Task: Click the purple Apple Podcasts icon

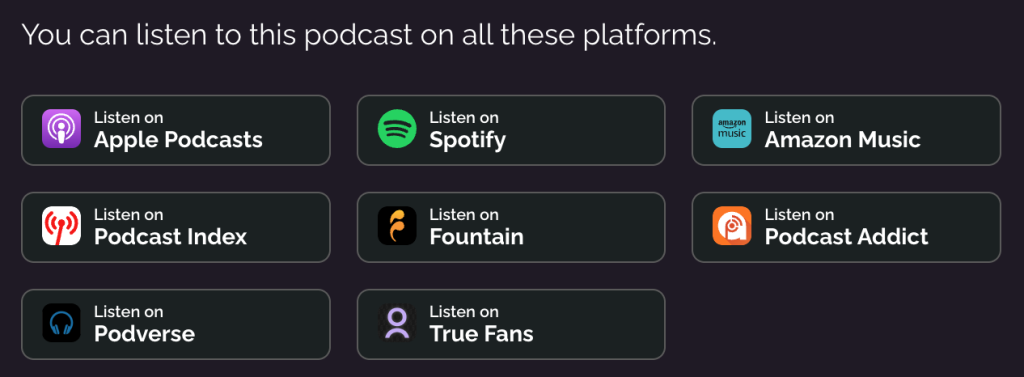Action: click(x=61, y=129)
